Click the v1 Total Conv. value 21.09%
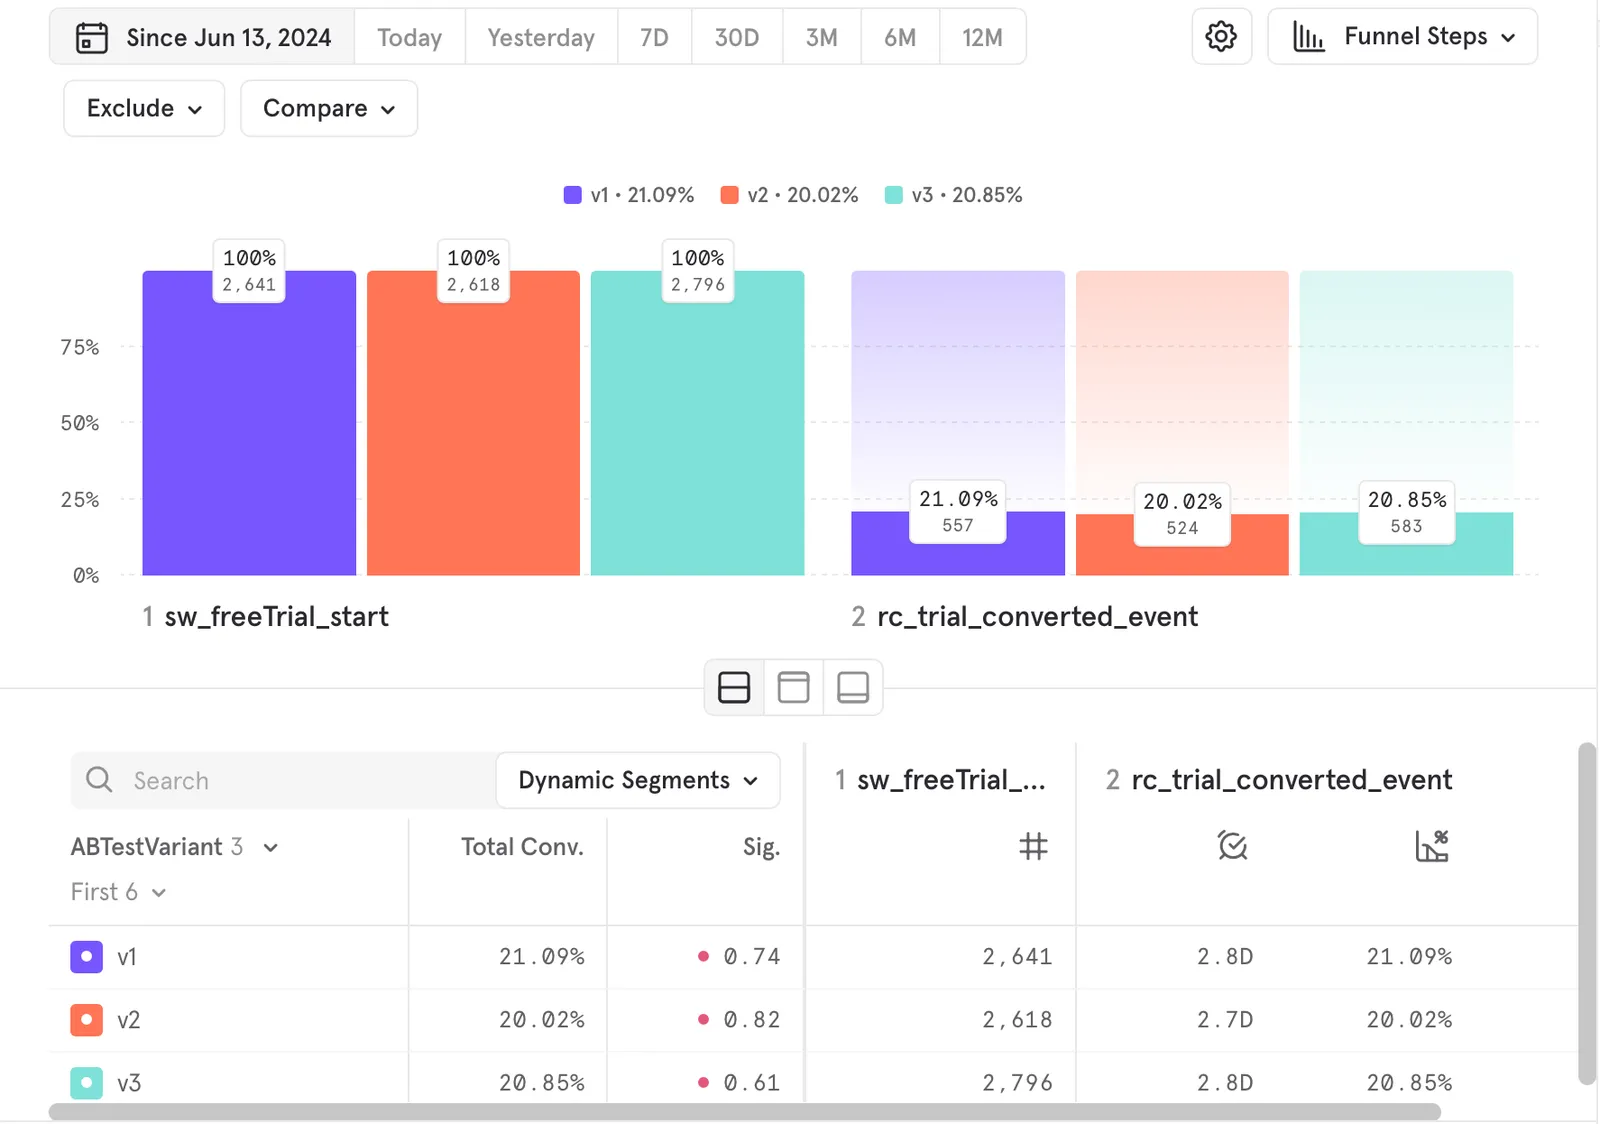Viewport: 1600px width, 1124px height. point(542,957)
